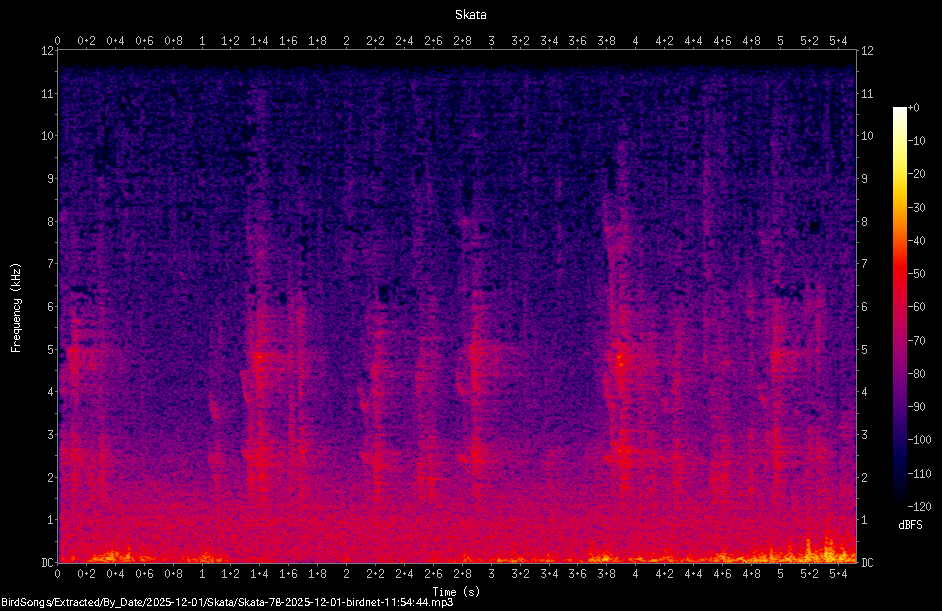
Task: Click the +0 mark on the dBFS scale
Action: pos(913,108)
